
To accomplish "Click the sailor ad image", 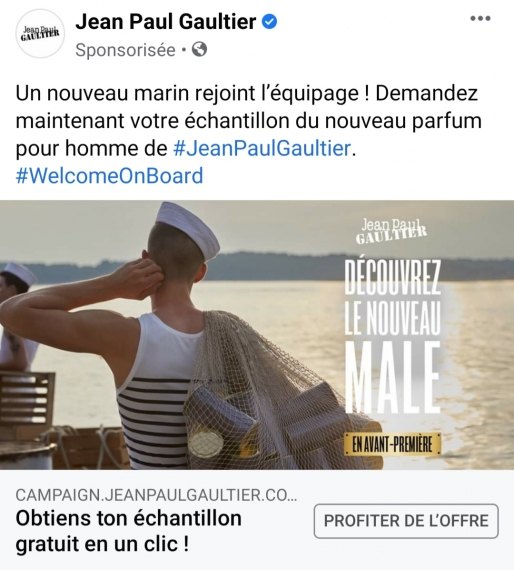I will click(x=257, y=335).
